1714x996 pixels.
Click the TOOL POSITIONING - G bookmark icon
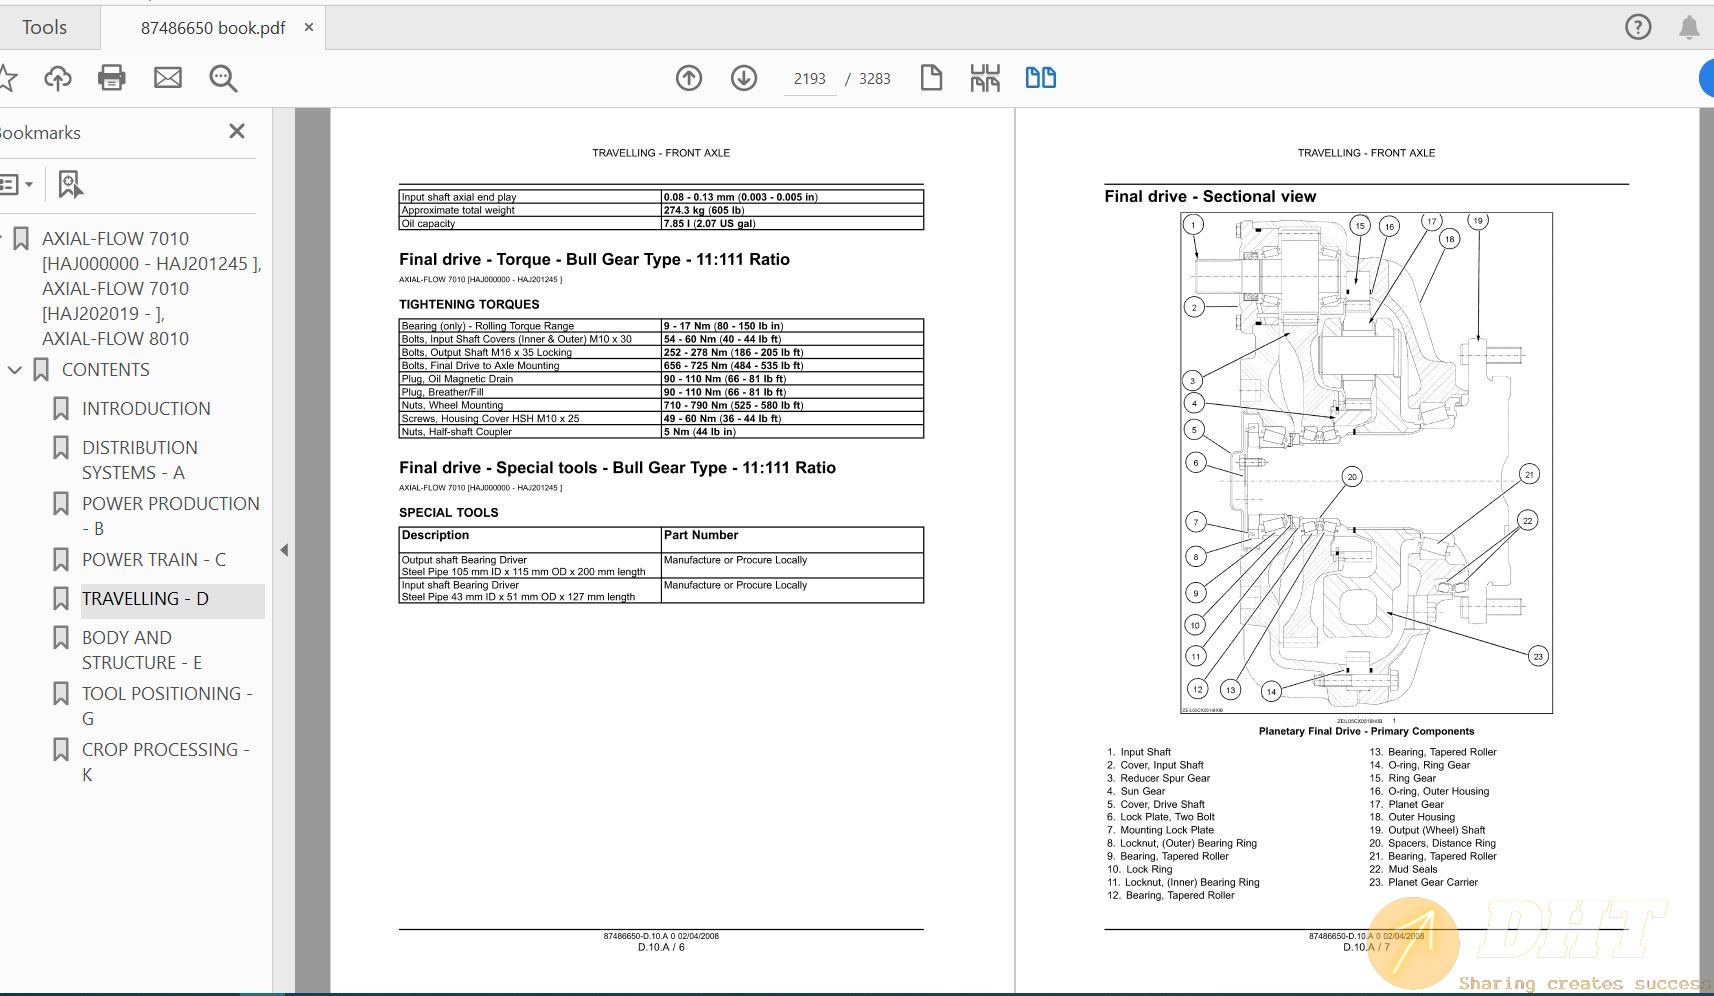pos(61,694)
